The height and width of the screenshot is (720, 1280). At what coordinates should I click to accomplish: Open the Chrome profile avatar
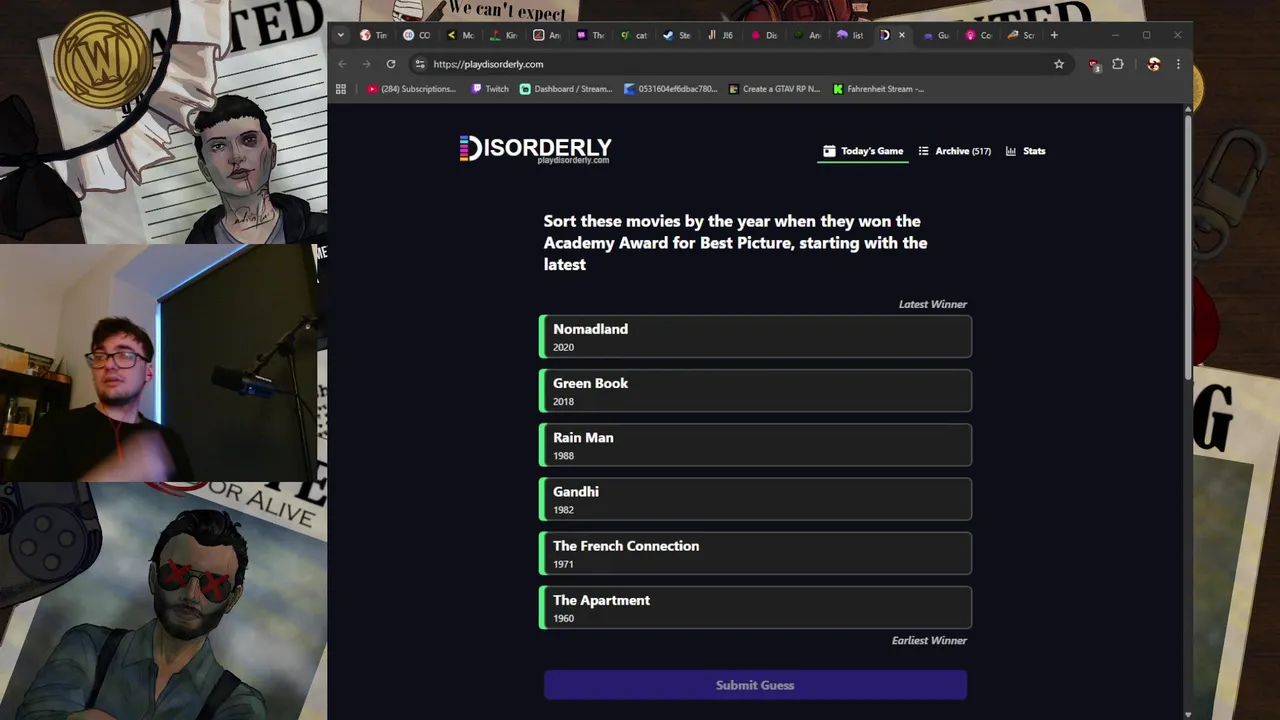(1154, 64)
